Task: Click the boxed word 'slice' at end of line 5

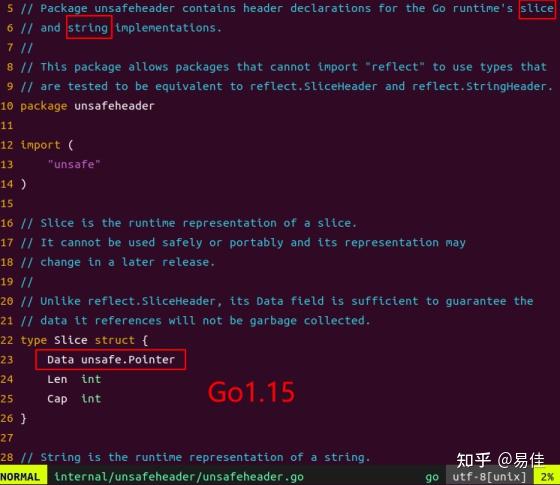Action: click(536, 8)
